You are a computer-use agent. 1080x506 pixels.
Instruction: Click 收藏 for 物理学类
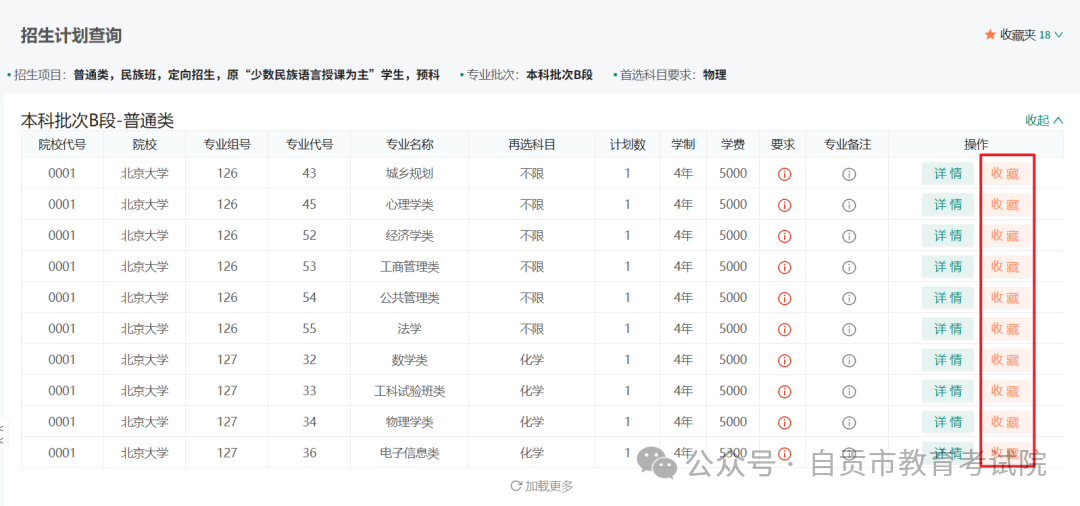(1005, 421)
